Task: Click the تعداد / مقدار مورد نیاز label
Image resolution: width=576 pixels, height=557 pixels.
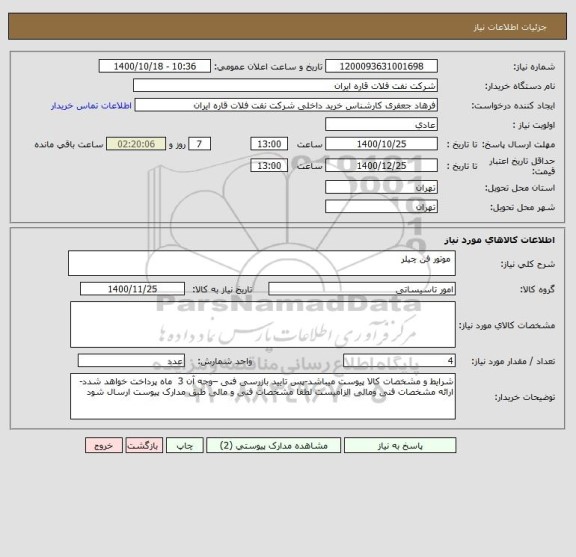Action: coord(513,362)
